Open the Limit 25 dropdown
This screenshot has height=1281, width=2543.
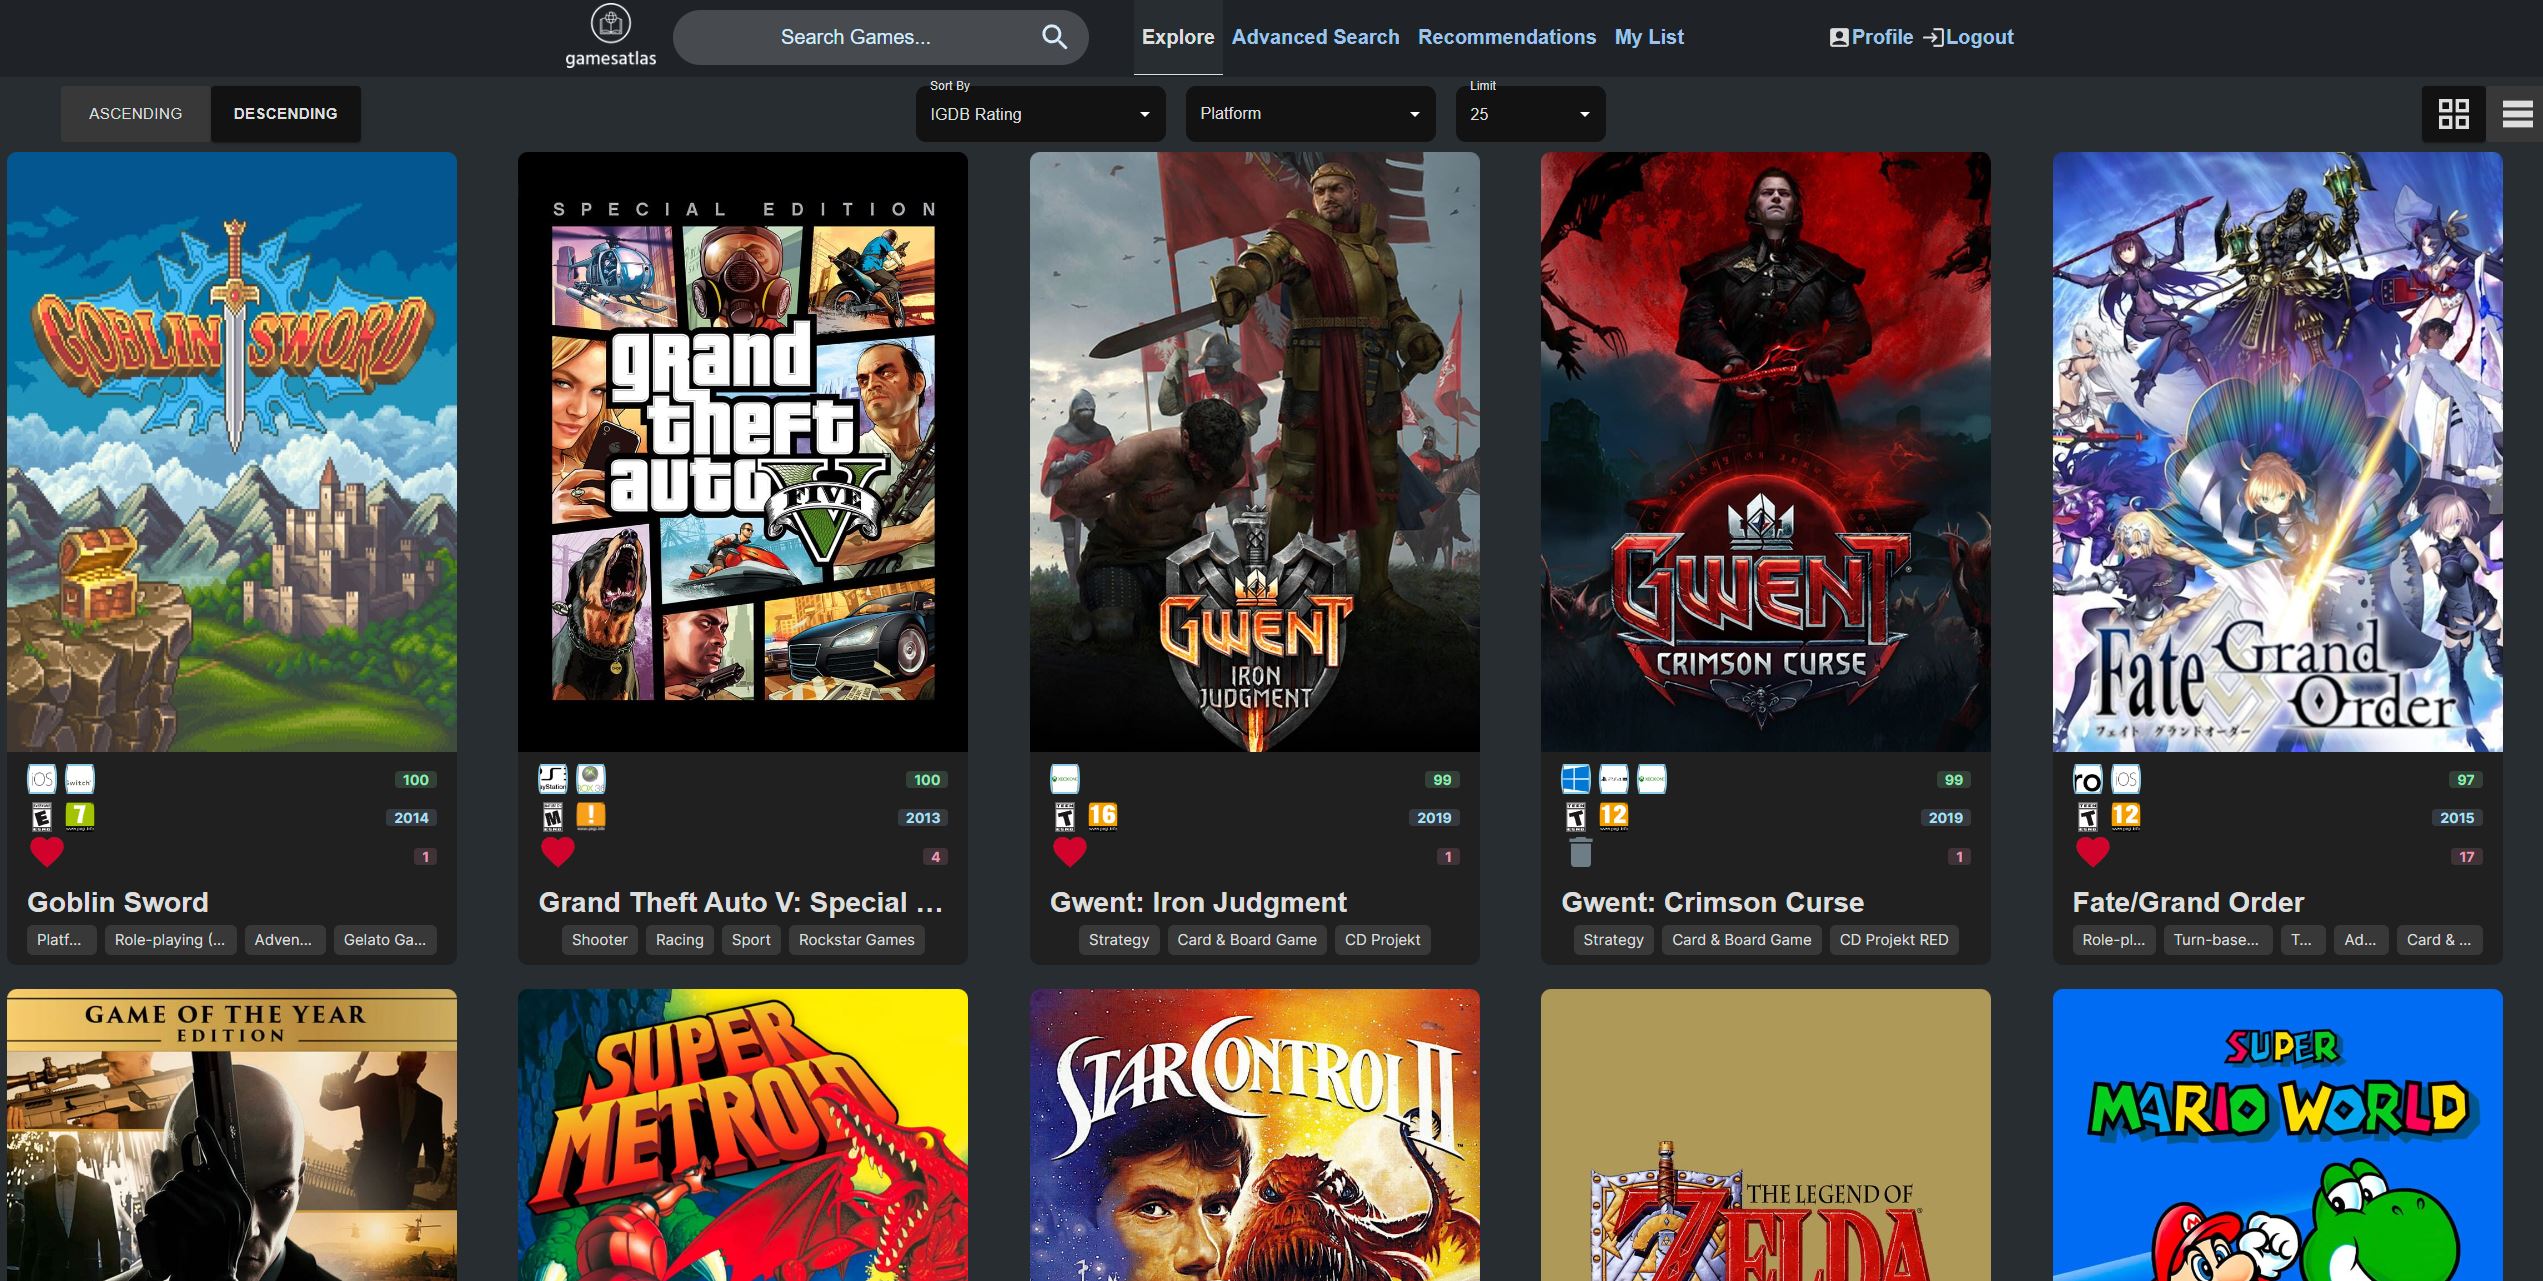click(1530, 114)
